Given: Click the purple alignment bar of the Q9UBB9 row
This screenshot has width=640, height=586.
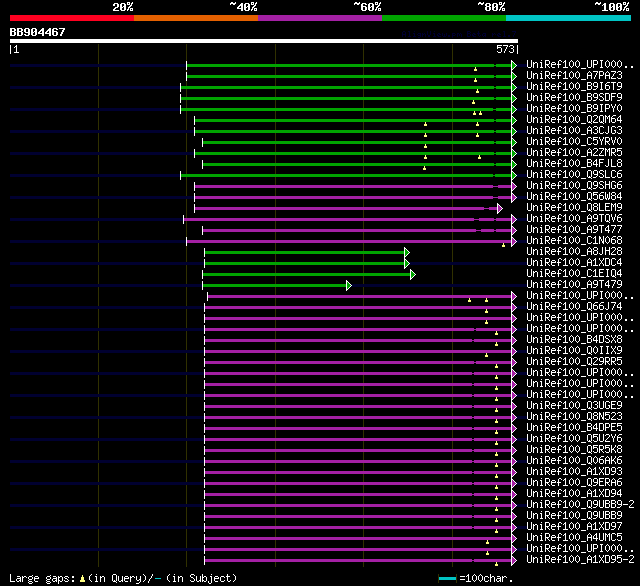Looking at the screenshot, I should [358, 517].
